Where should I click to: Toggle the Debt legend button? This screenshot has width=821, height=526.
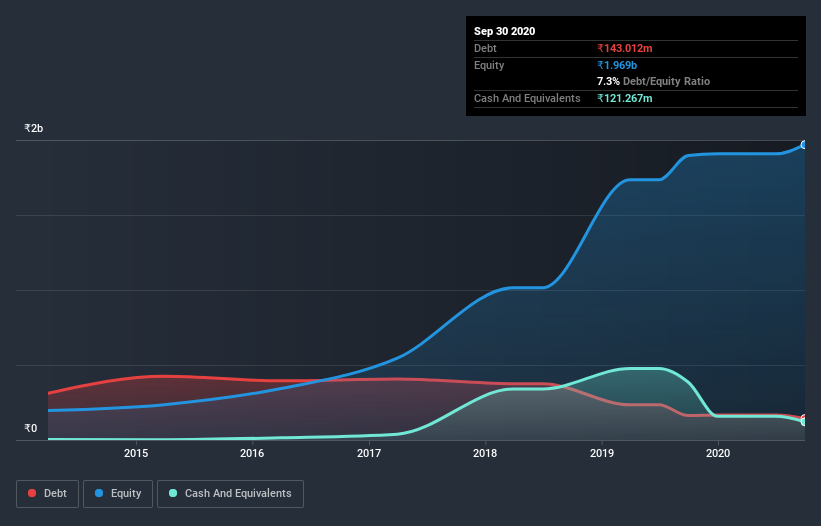[47, 494]
